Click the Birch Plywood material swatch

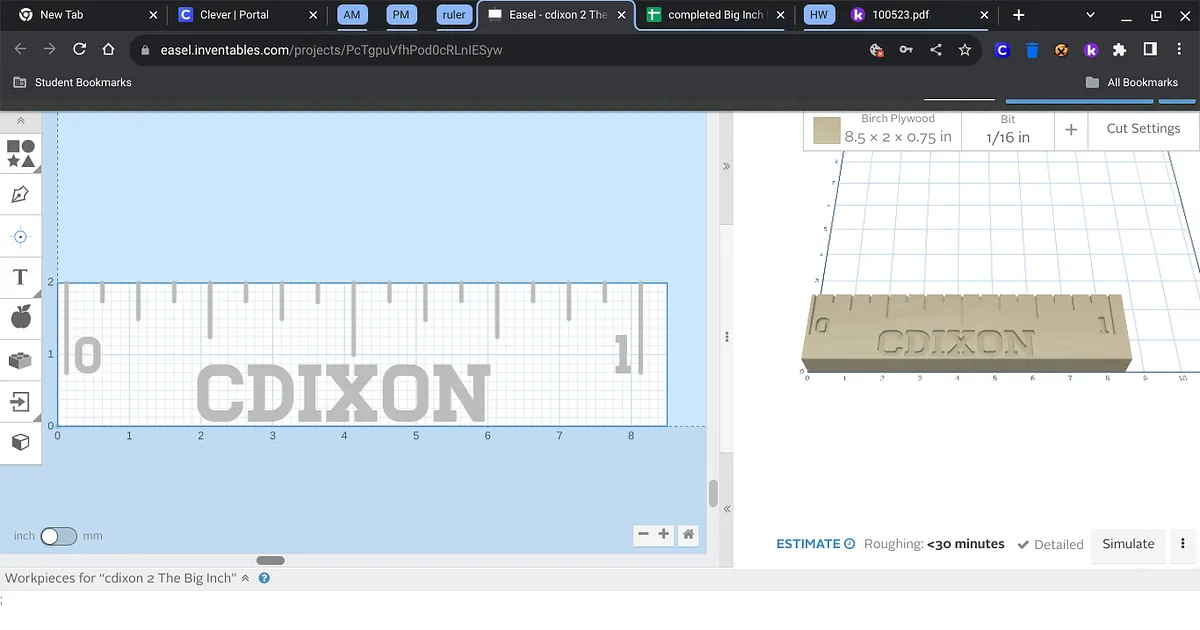pos(827,130)
